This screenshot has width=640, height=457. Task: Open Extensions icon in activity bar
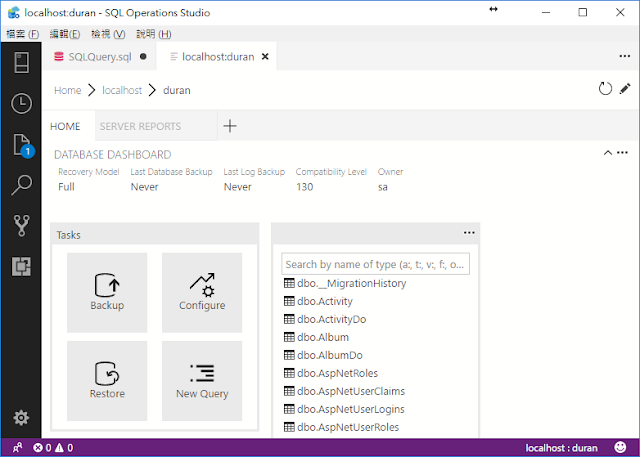coord(21,266)
